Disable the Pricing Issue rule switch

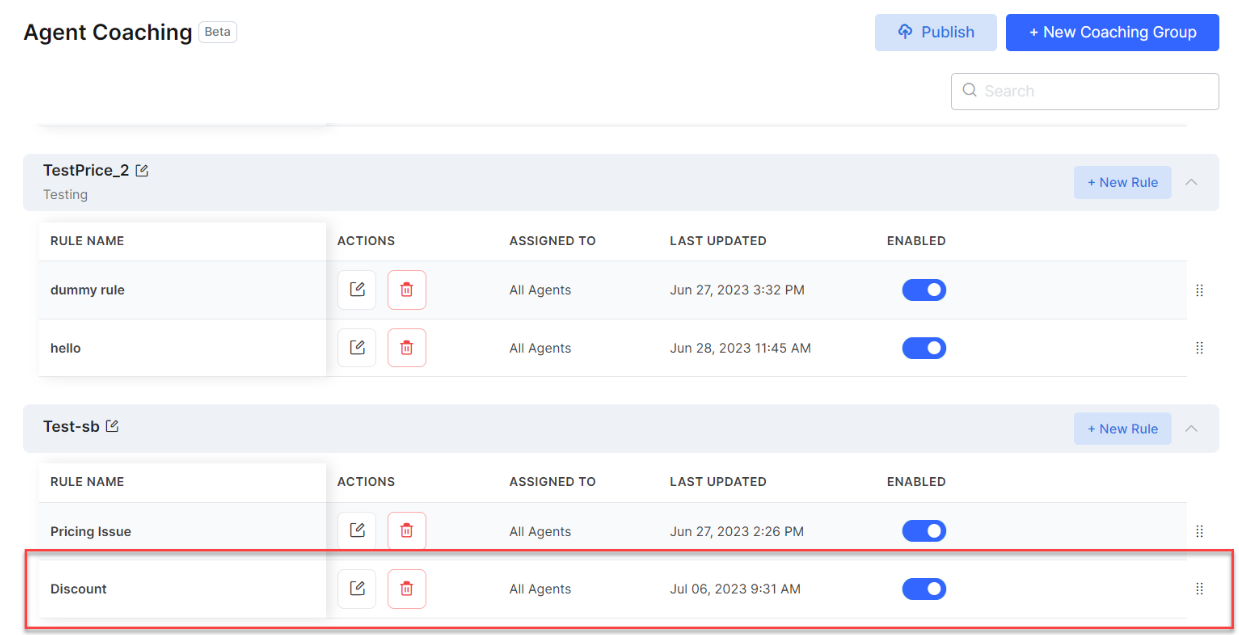pos(924,531)
